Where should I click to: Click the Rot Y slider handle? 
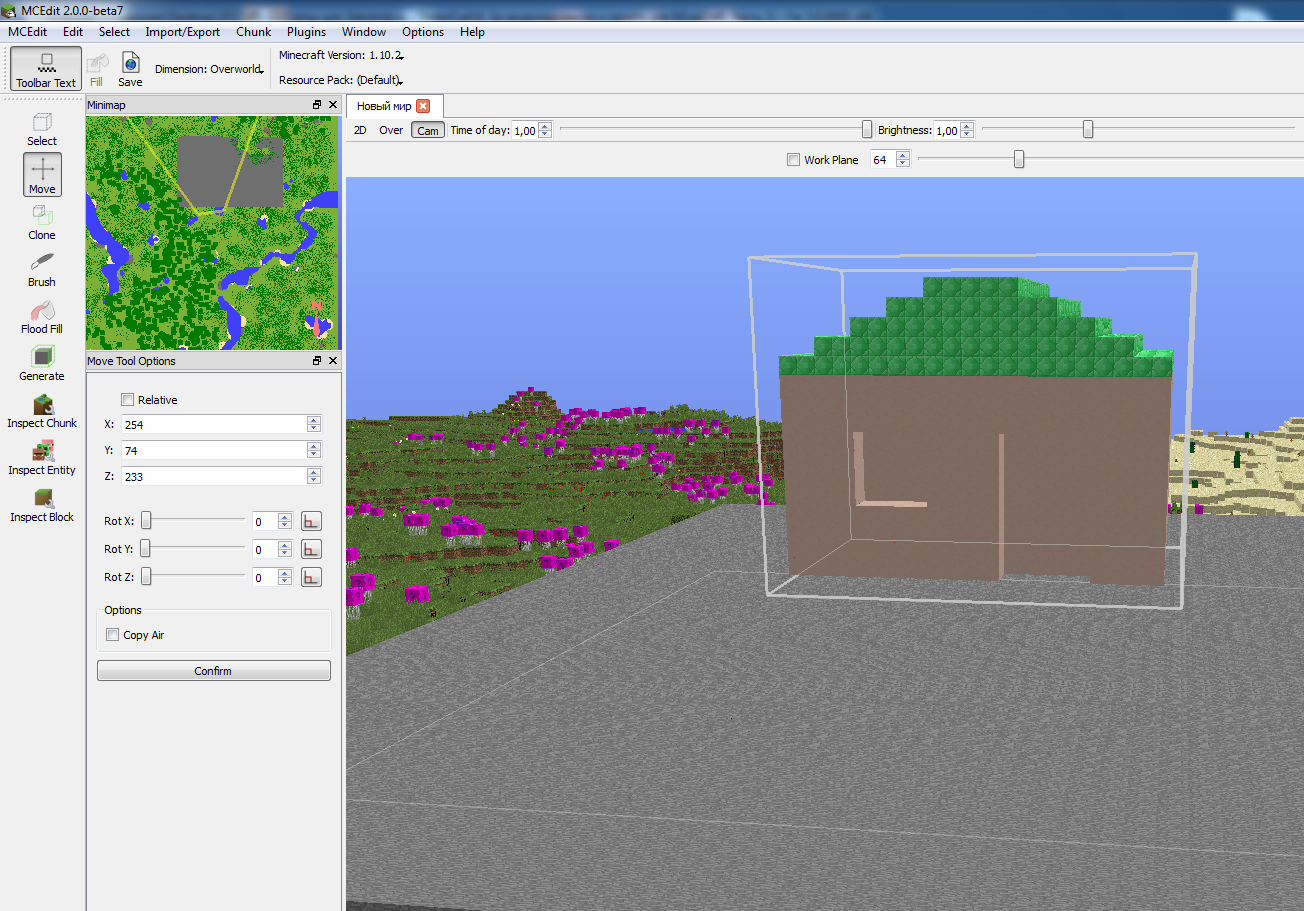pos(146,548)
